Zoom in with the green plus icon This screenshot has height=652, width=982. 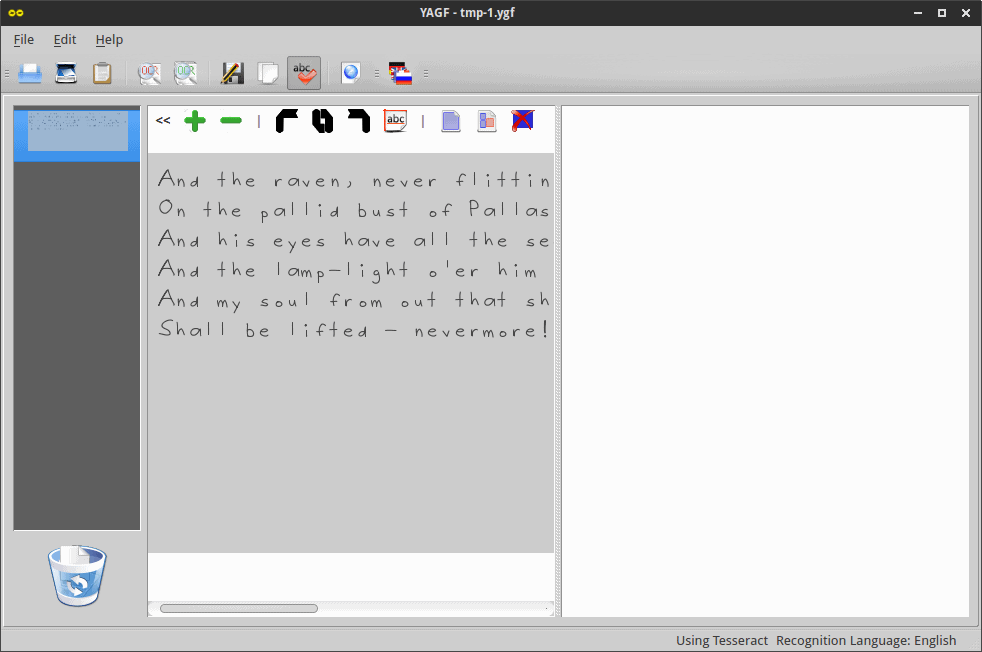pos(195,121)
